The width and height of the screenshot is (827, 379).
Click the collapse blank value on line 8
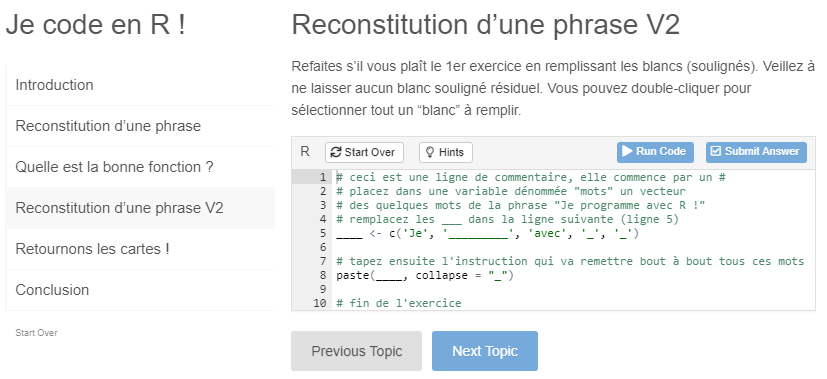pos(497,275)
